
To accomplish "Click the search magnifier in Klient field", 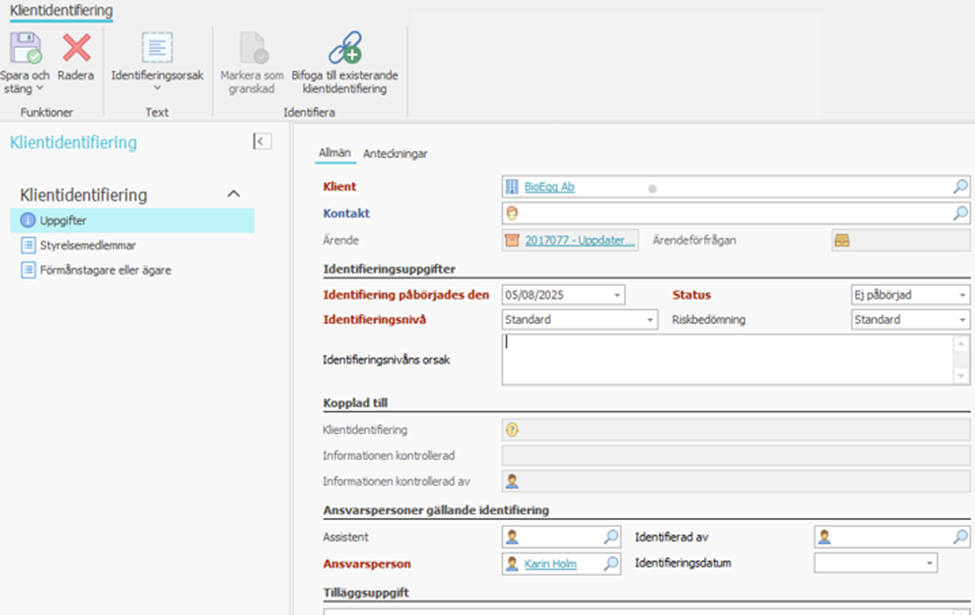I will (x=959, y=187).
